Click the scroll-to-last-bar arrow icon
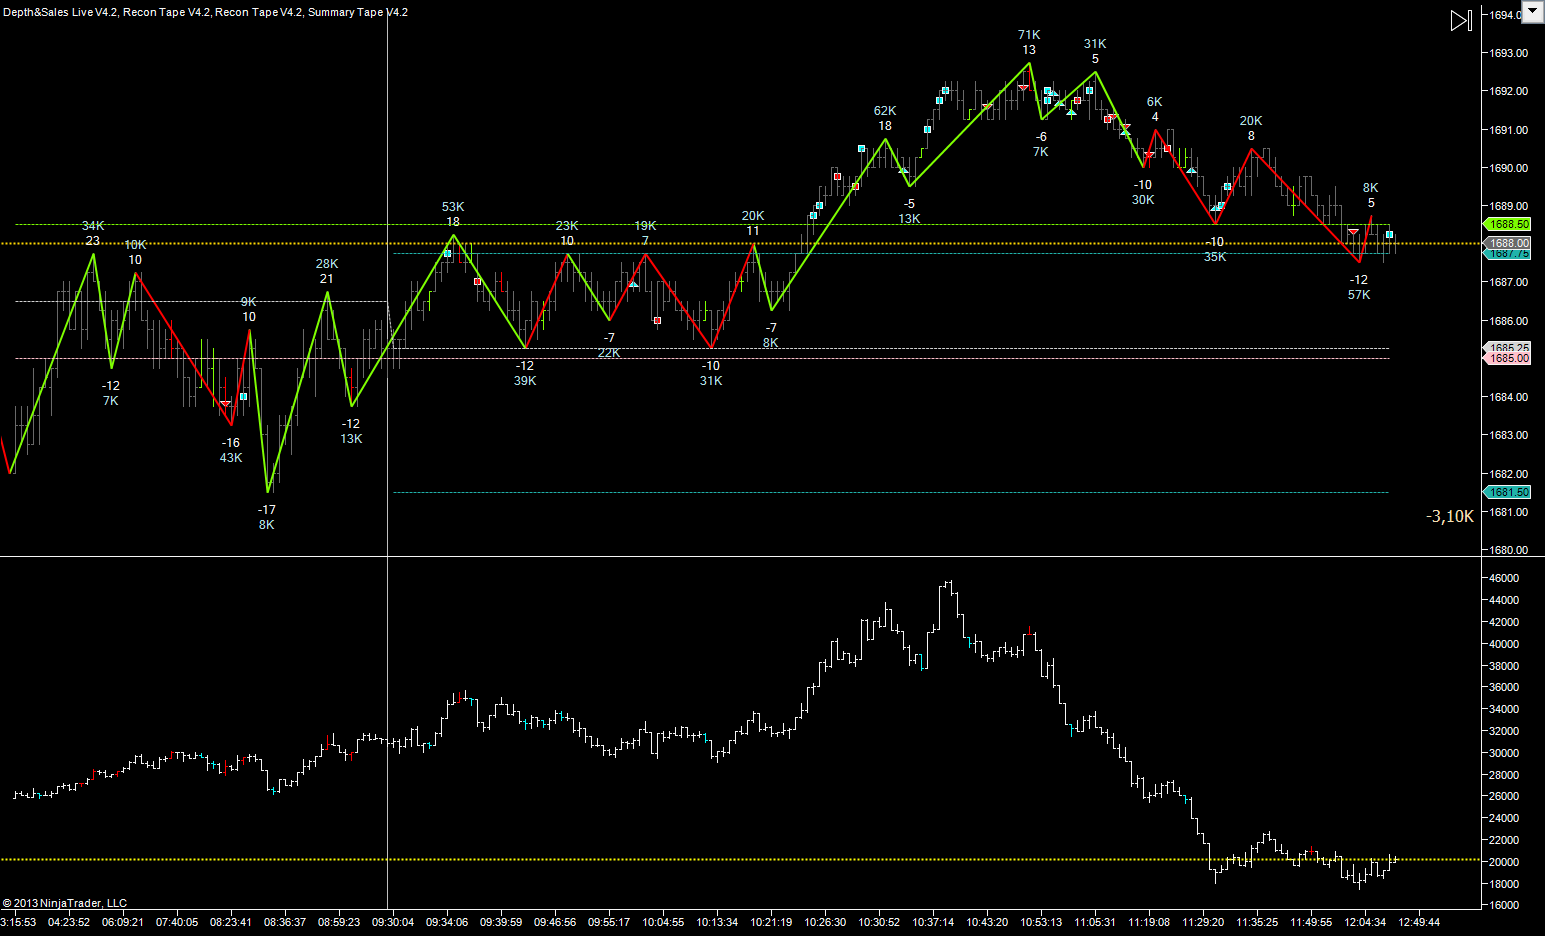The height and width of the screenshot is (936, 1545). [x=1461, y=20]
